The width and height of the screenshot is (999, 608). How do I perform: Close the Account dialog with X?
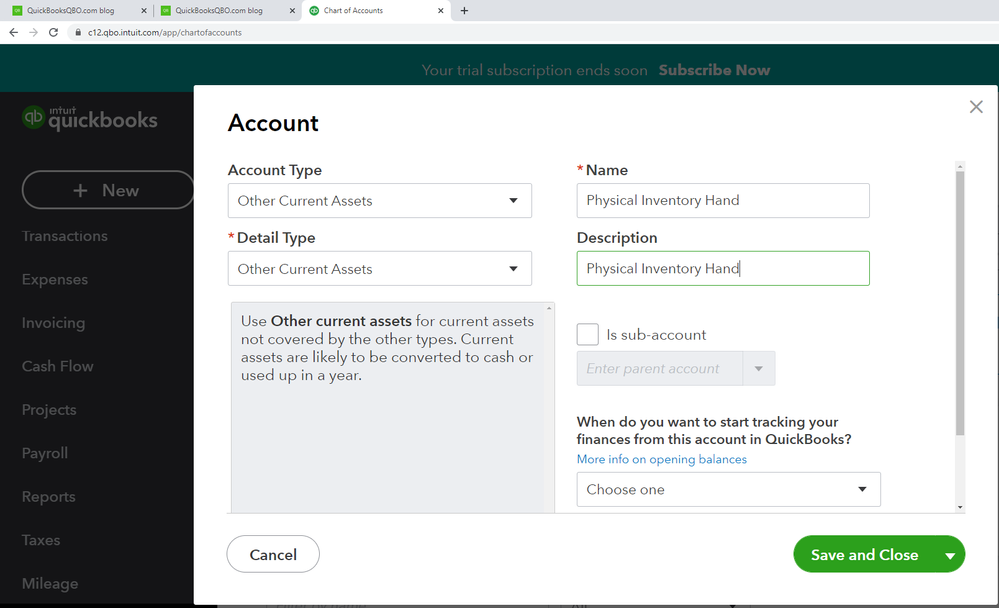pyautogui.click(x=975, y=107)
